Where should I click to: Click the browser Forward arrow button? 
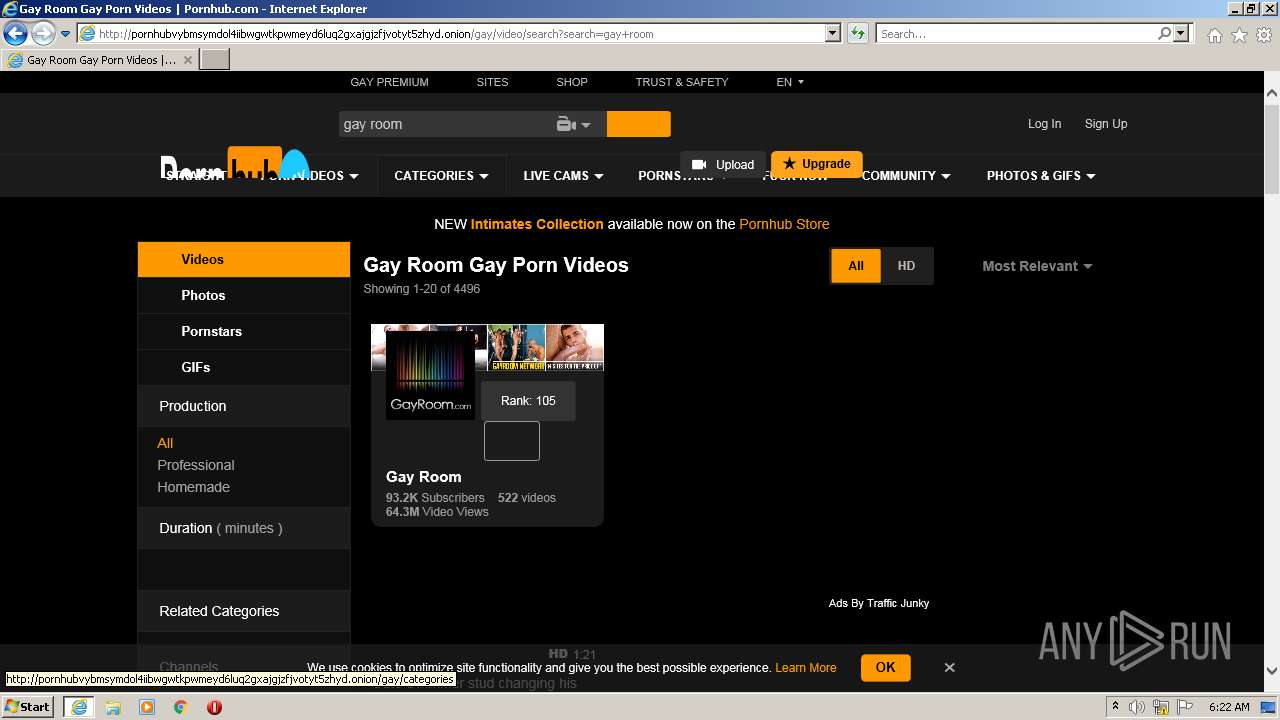point(43,33)
